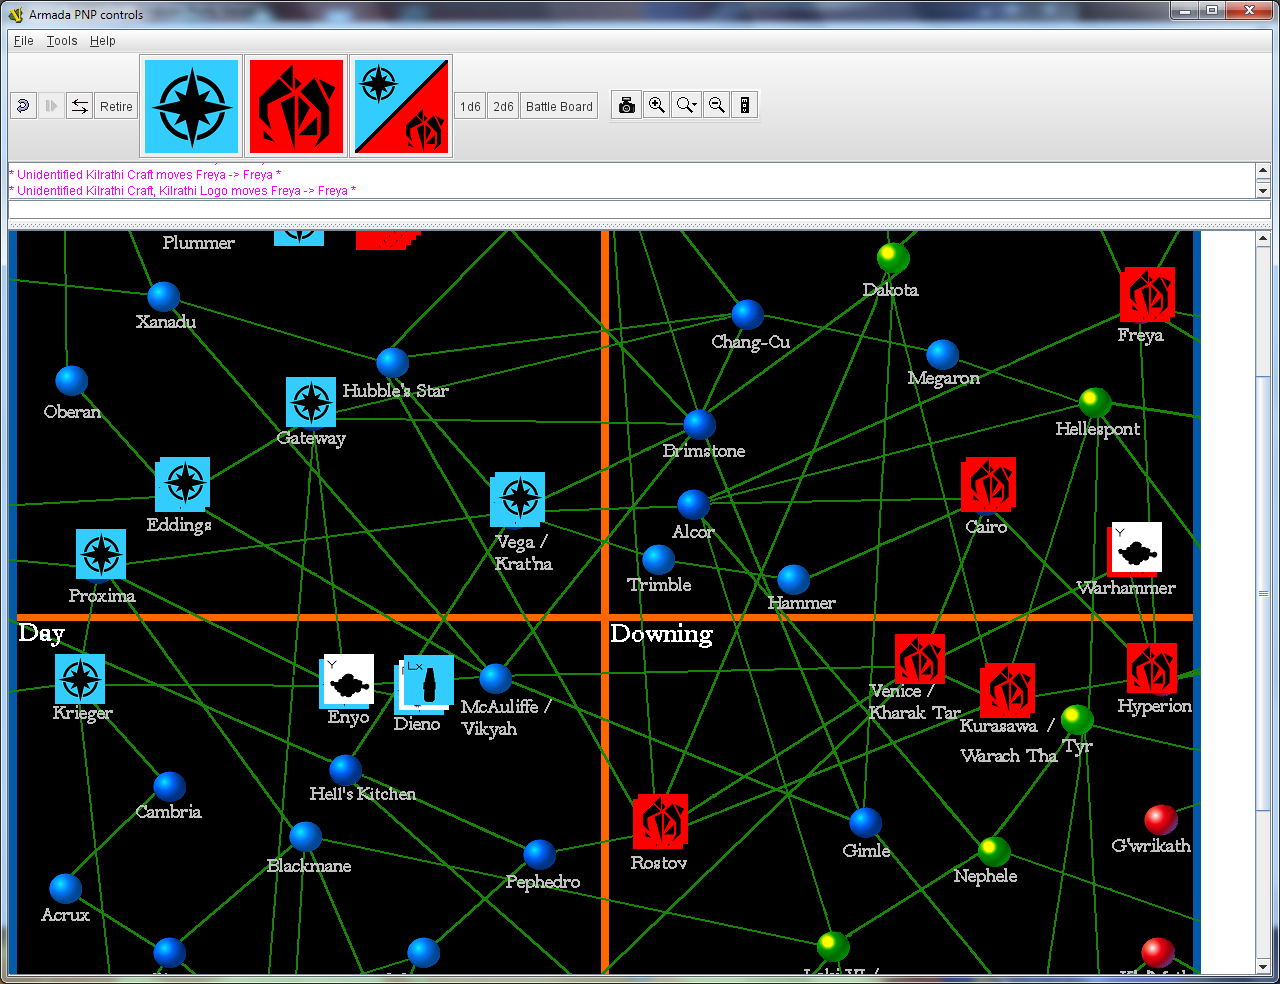Open the blue Confederation compass panel

[x=191, y=106]
